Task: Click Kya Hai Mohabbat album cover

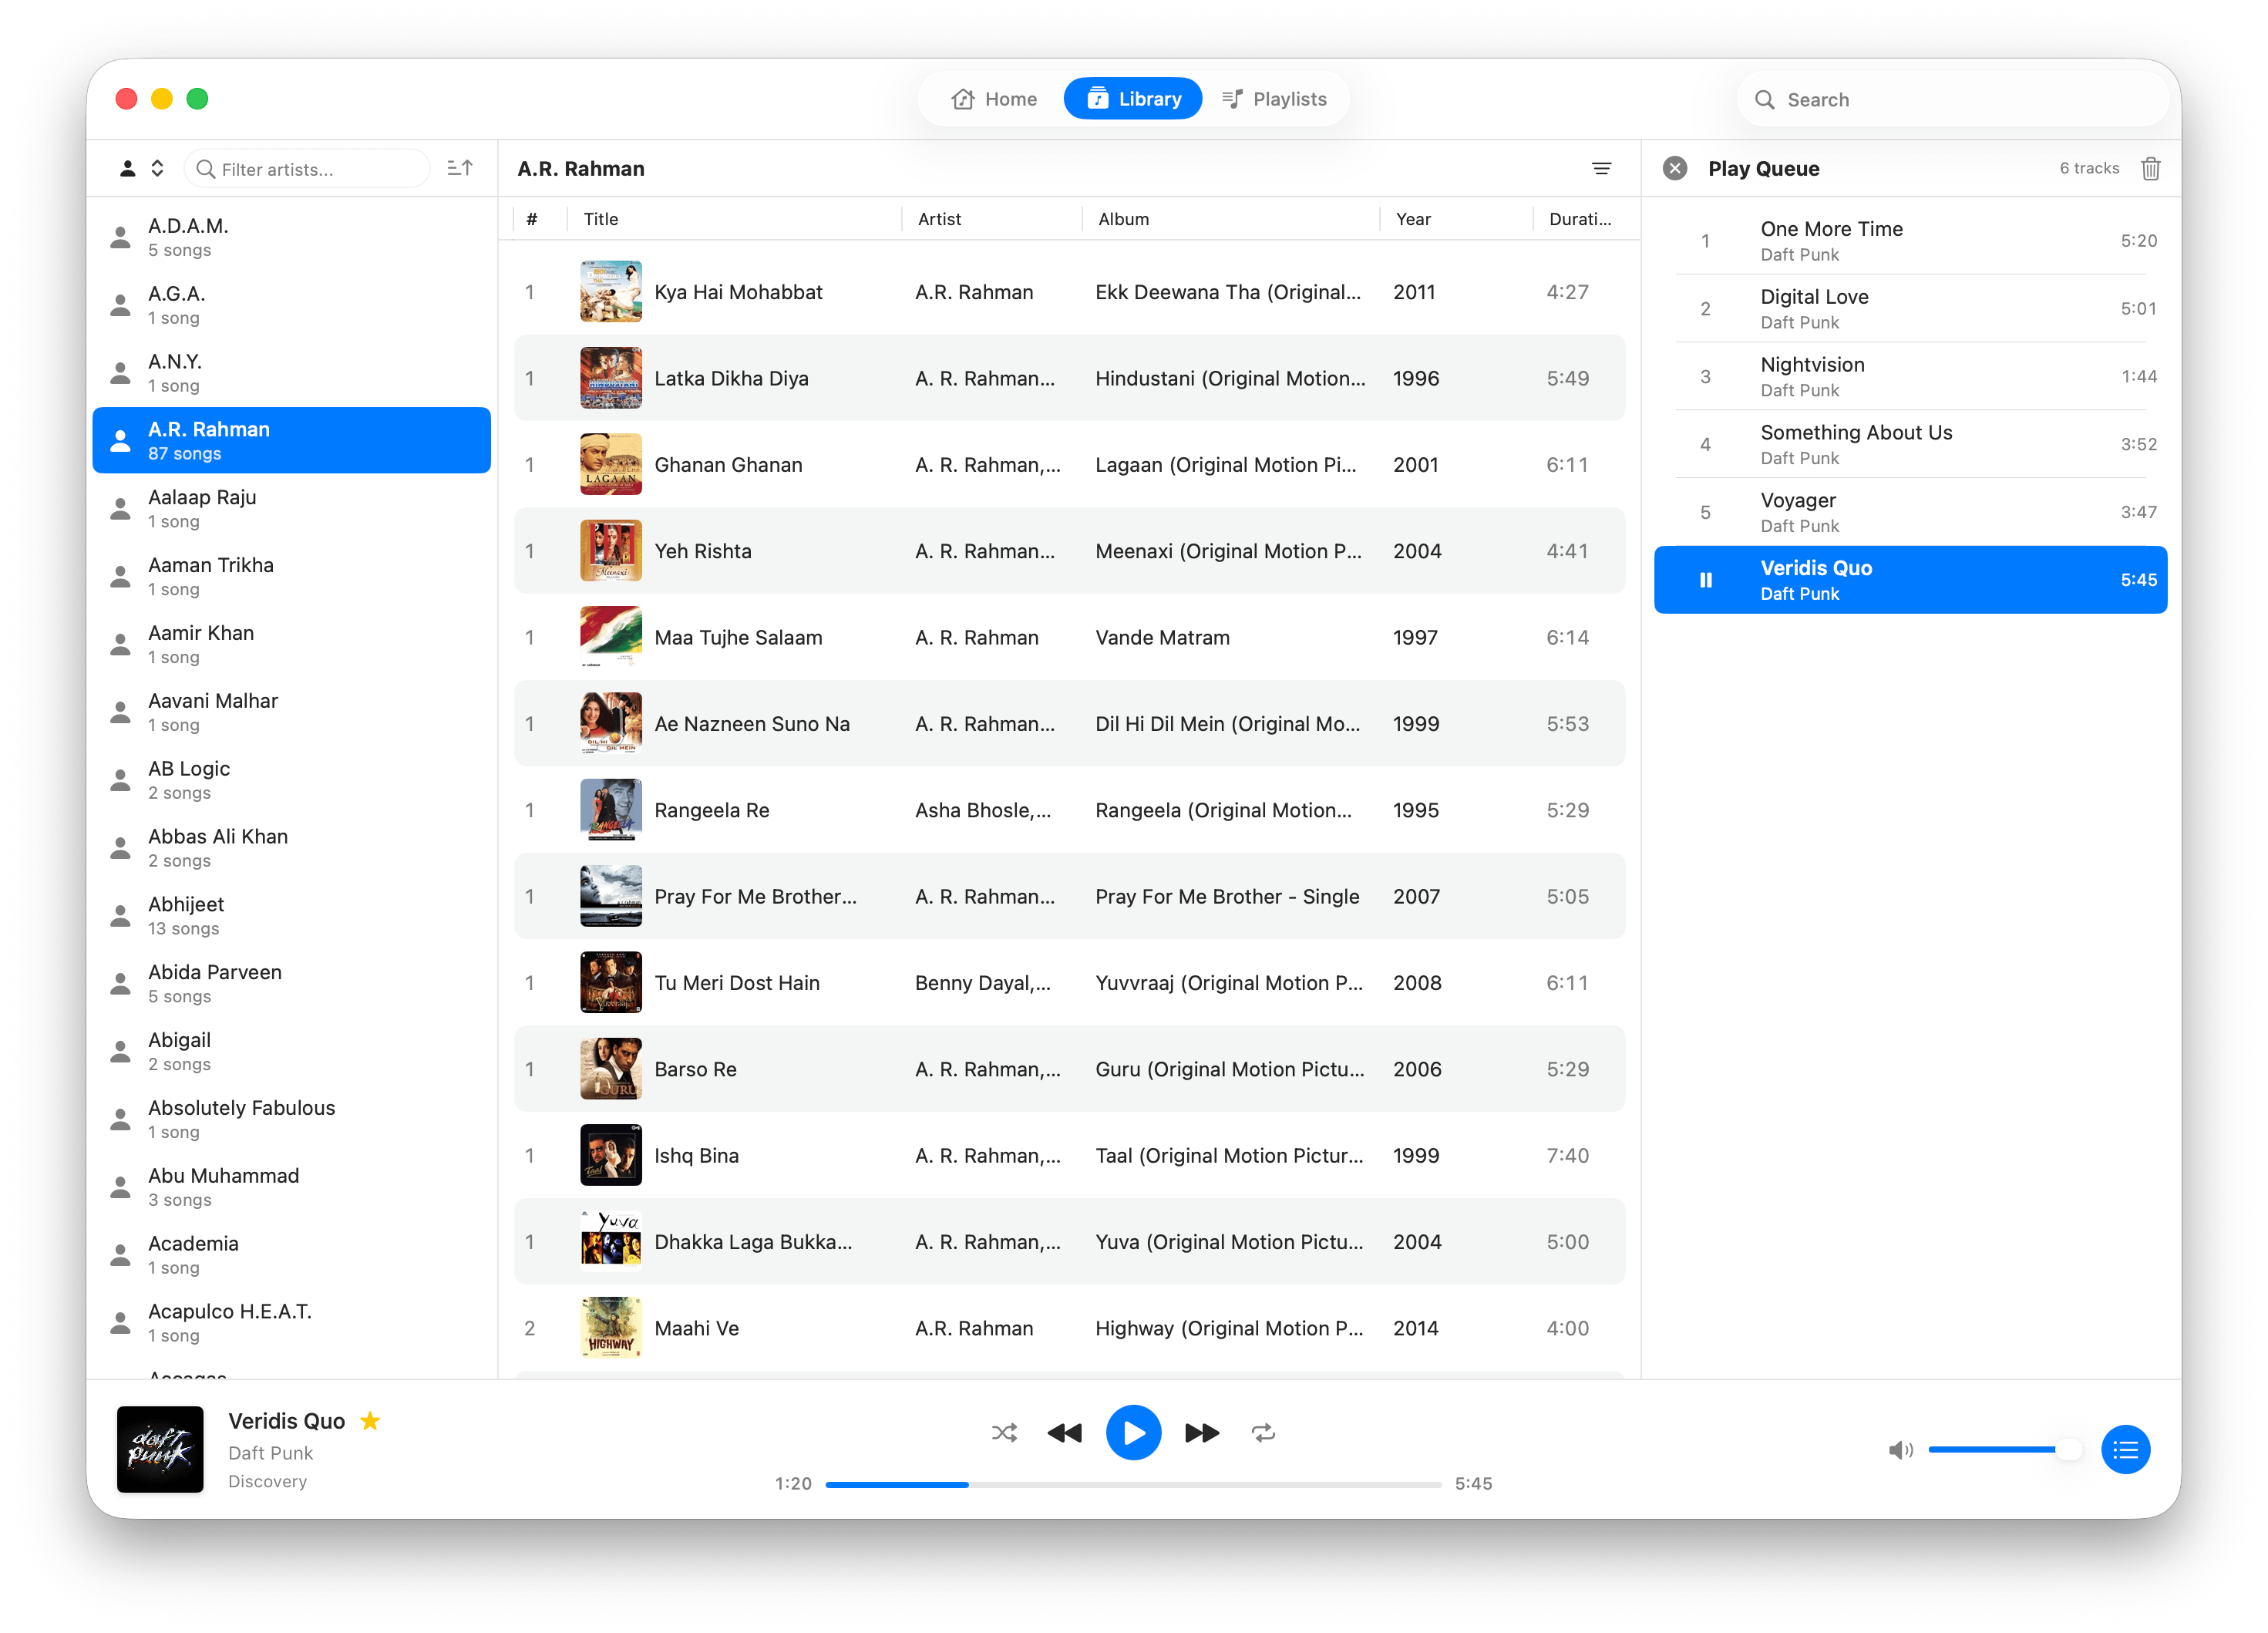Action: click(611, 292)
